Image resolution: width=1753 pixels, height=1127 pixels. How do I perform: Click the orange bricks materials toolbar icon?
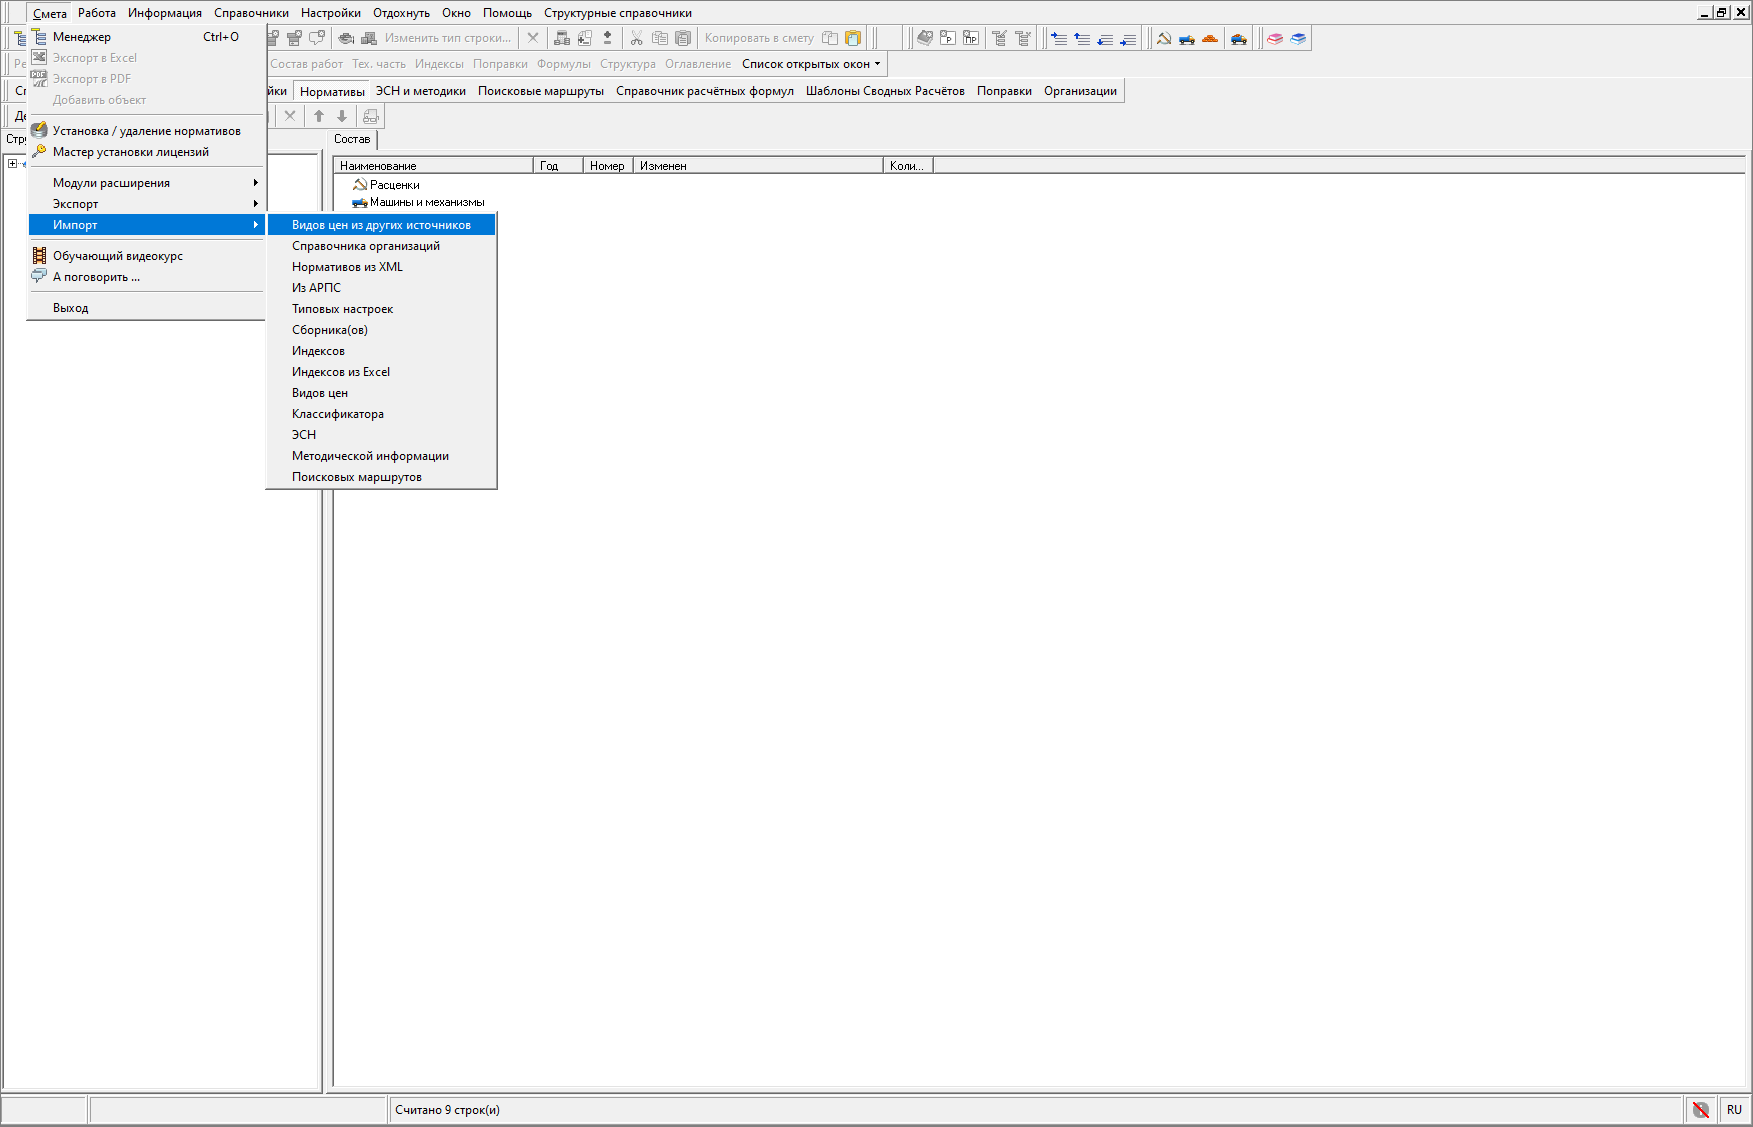point(1210,39)
